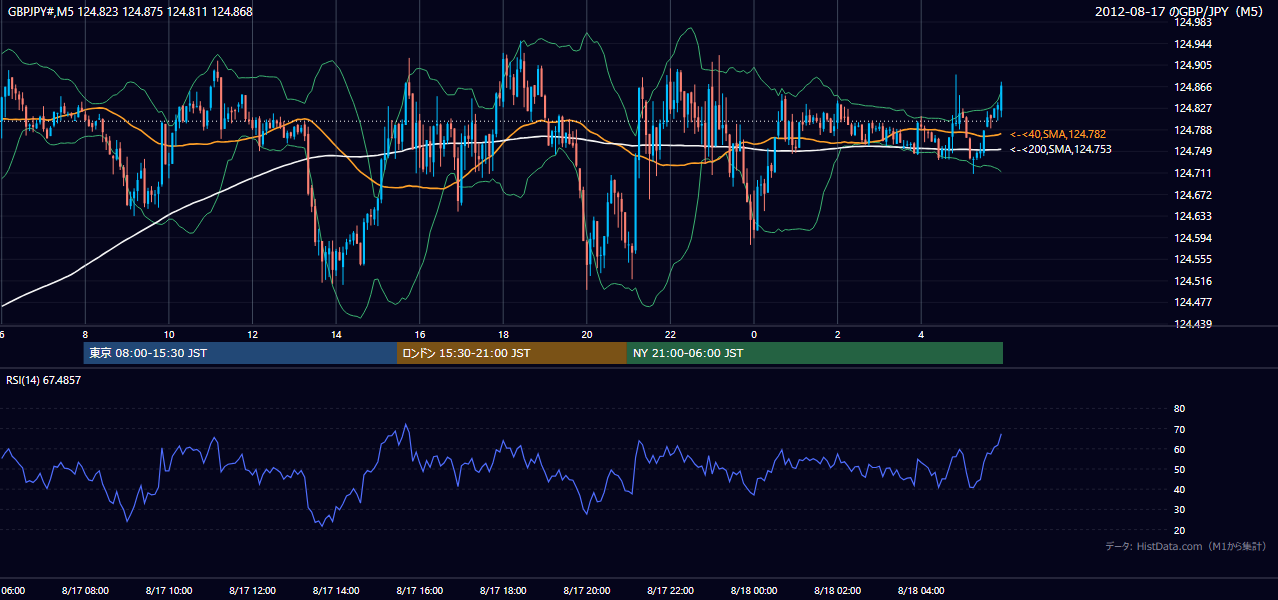The width and height of the screenshot is (1278, 600).
Task: Click hour tick 2 under price chart
Action: pos(837,334)
